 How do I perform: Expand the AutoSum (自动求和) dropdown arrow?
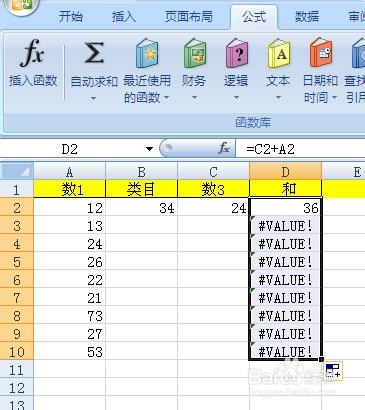94,98
